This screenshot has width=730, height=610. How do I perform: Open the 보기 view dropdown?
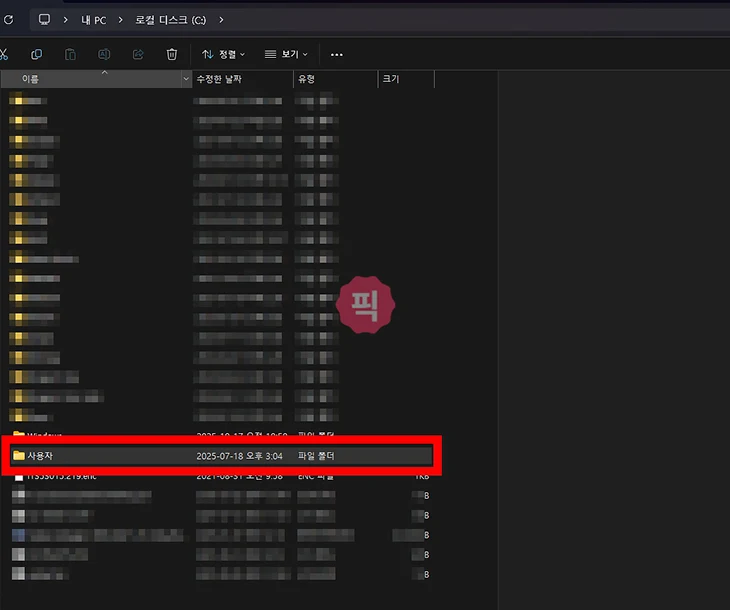tap(286, 54)
